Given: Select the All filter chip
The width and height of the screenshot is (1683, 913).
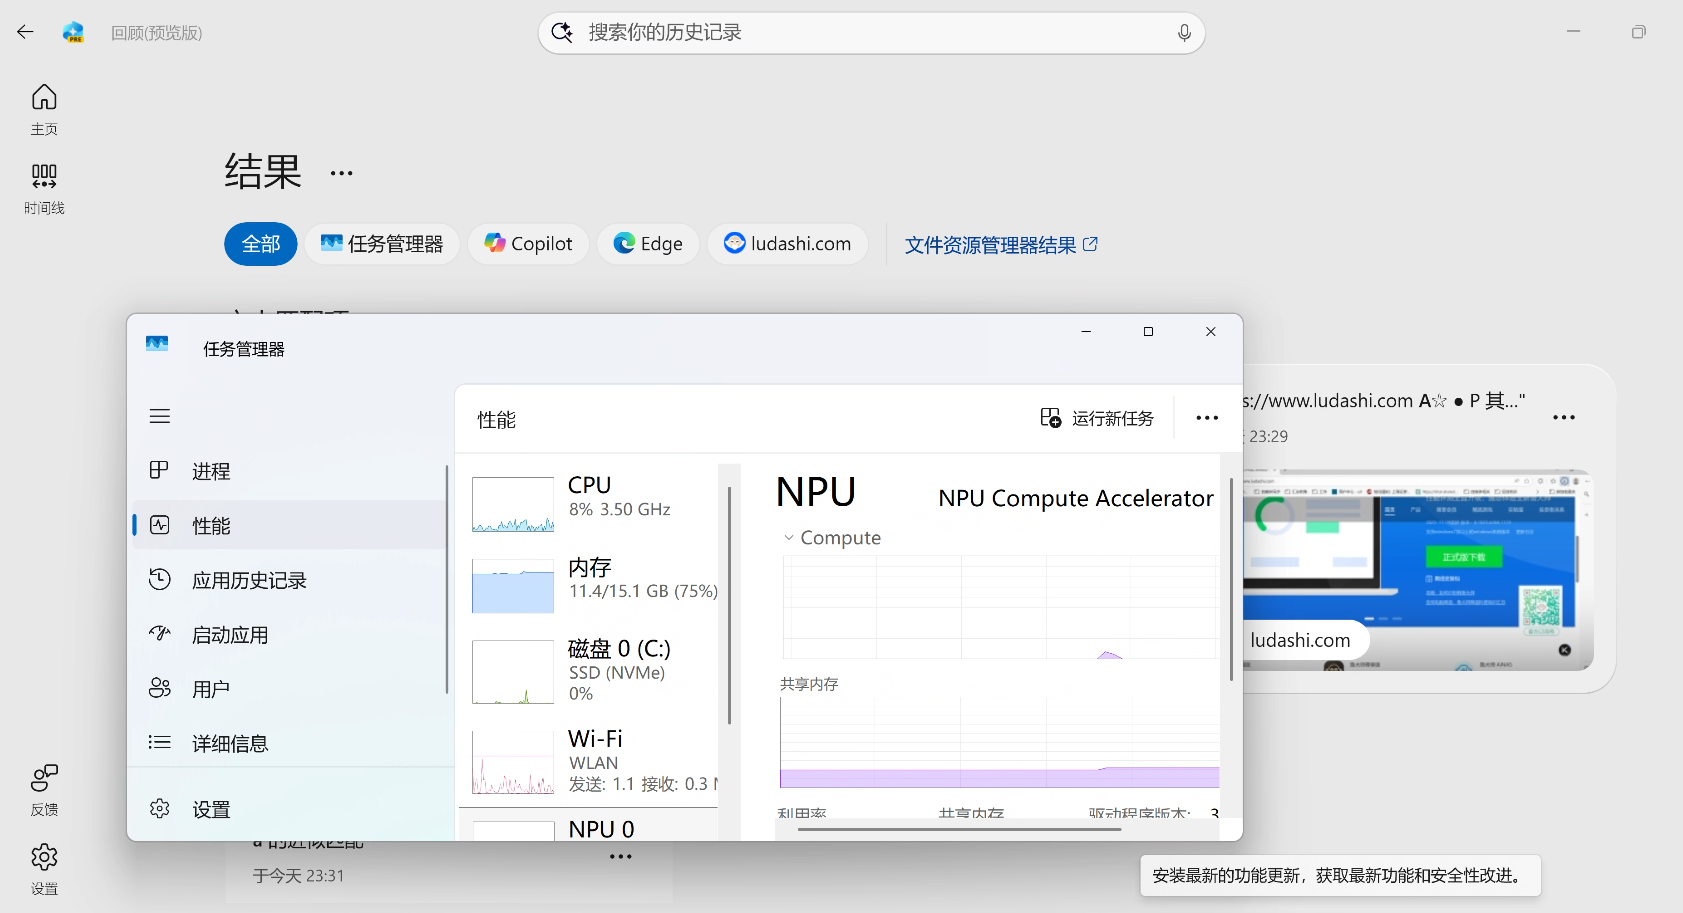Looking at the screenshot, I should point(261,244).
